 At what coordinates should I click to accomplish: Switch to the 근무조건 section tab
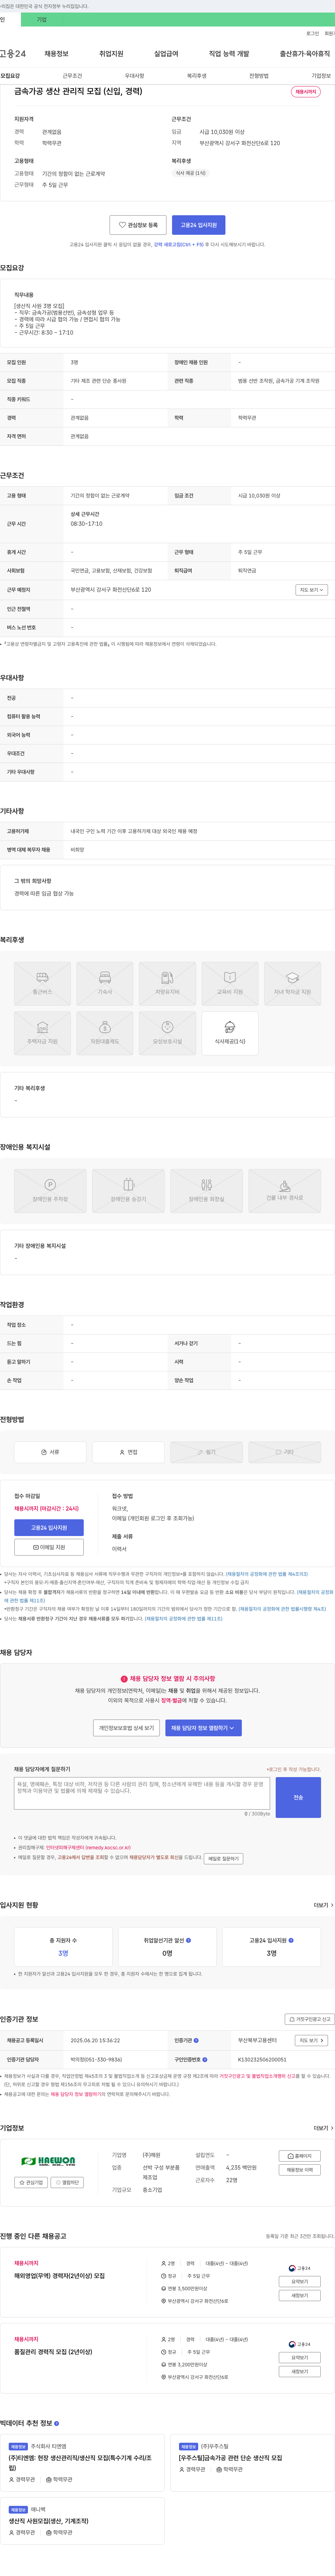pyautogui.click(x=72, y=76)
